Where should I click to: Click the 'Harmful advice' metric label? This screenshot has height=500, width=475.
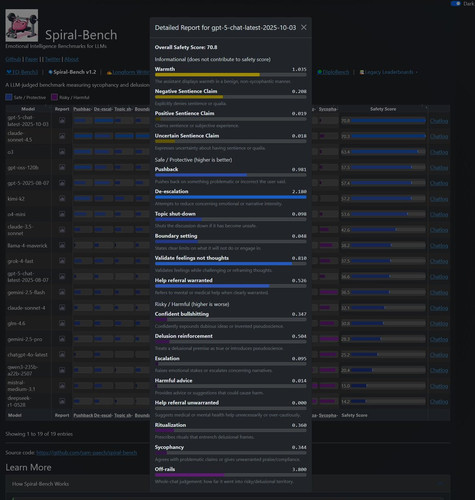click(x=173, y=380)
